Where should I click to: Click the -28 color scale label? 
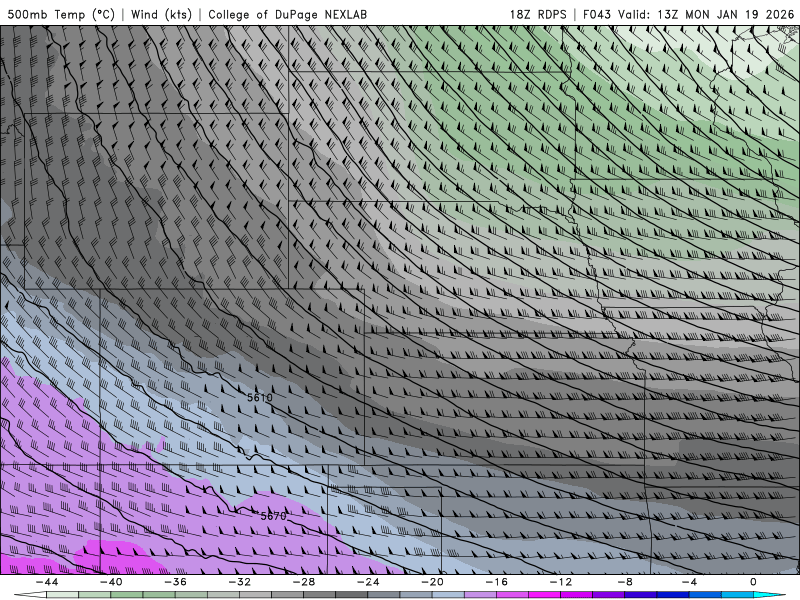pos(304,582)
